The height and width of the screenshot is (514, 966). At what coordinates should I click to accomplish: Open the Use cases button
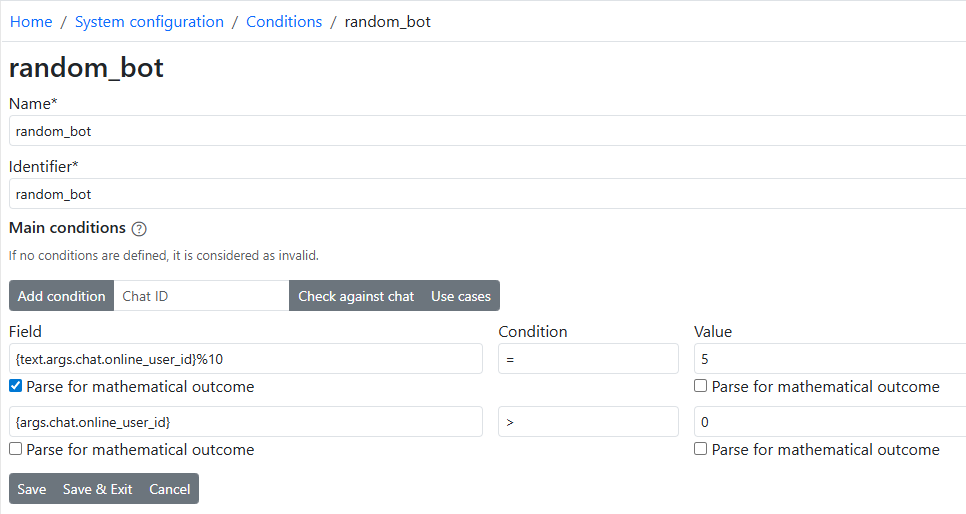461,296
